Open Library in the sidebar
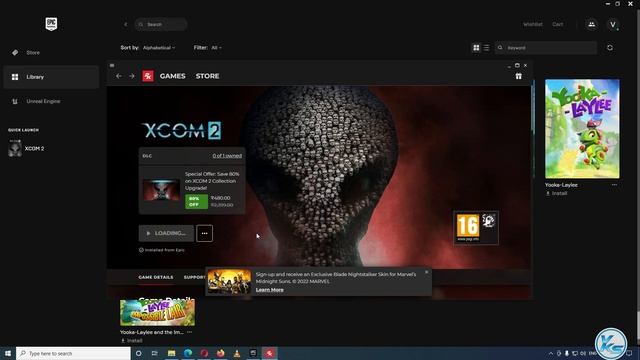 pyautogui.click(x=51, y=77)
